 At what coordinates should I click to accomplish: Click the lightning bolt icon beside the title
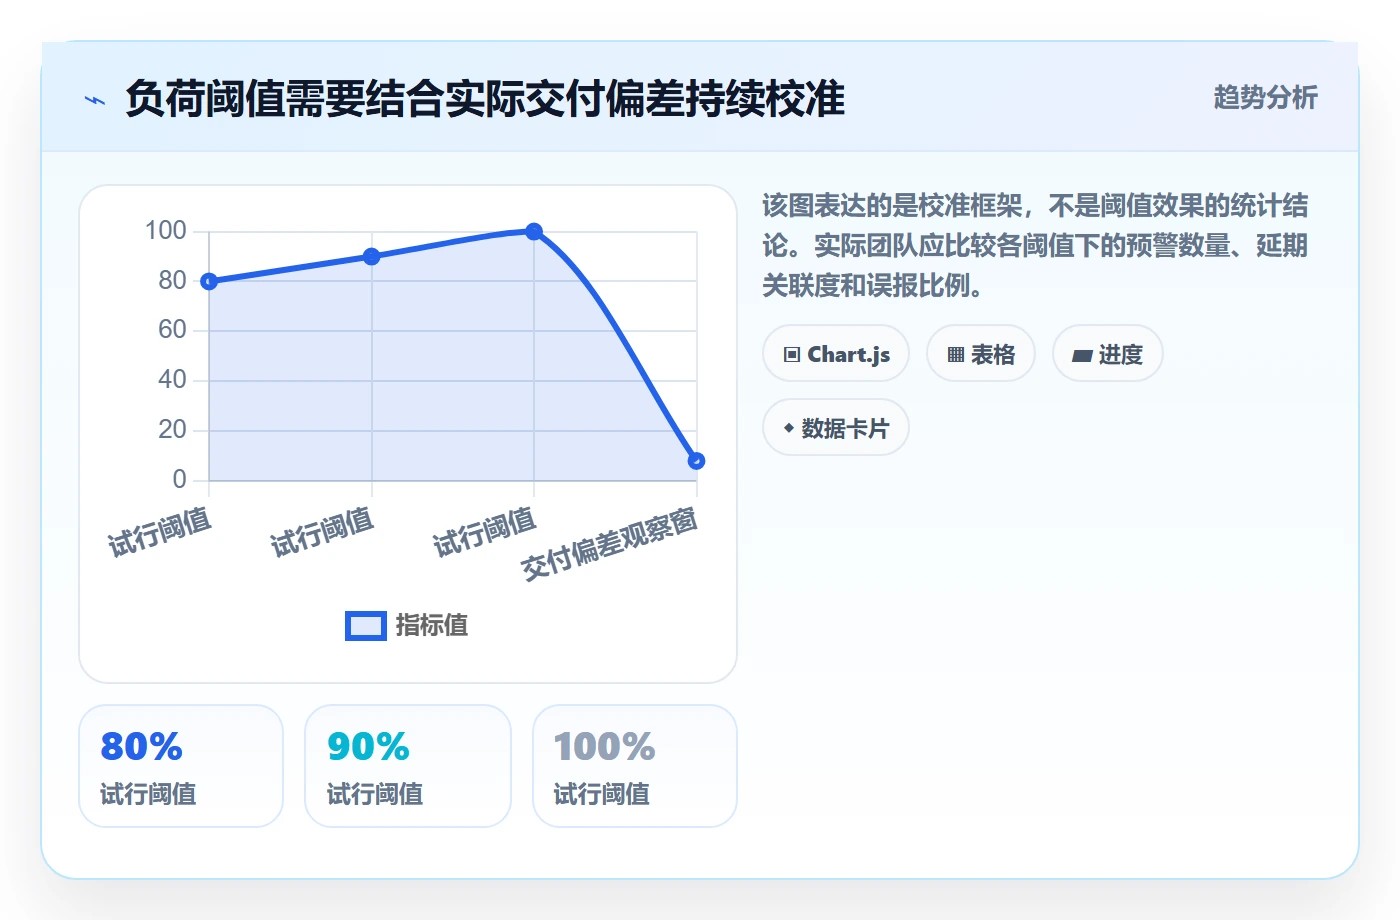coord(95,100)
